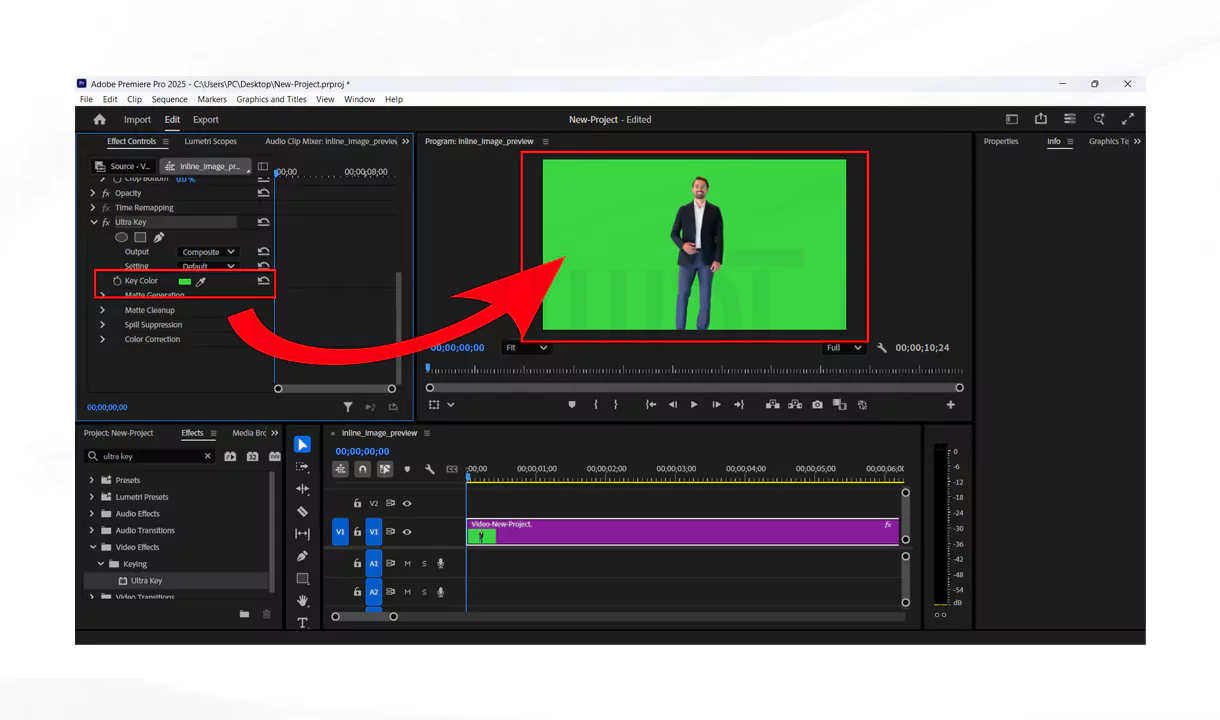Toggle Ultra Key fx on/off
This screenshot has height=720, width=1220.
[106, 222]
